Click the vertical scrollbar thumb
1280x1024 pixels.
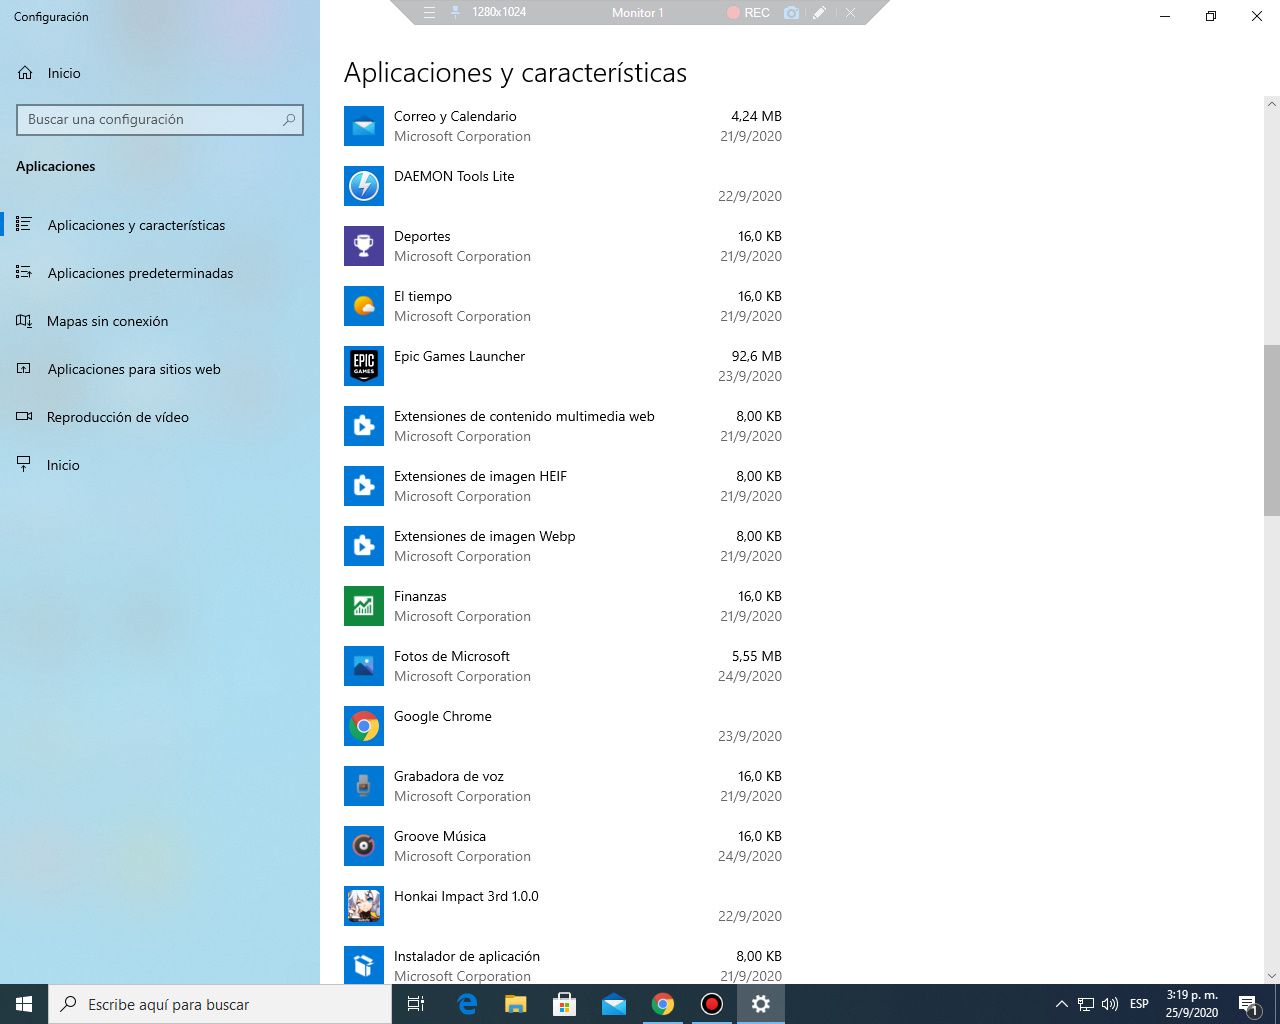point(1272,431)
